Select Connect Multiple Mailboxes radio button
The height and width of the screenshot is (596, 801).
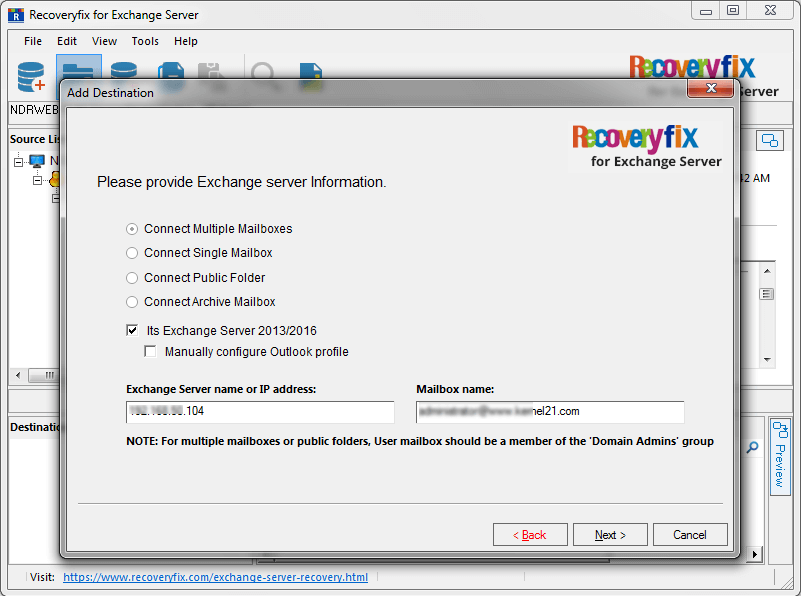point(132,229)
